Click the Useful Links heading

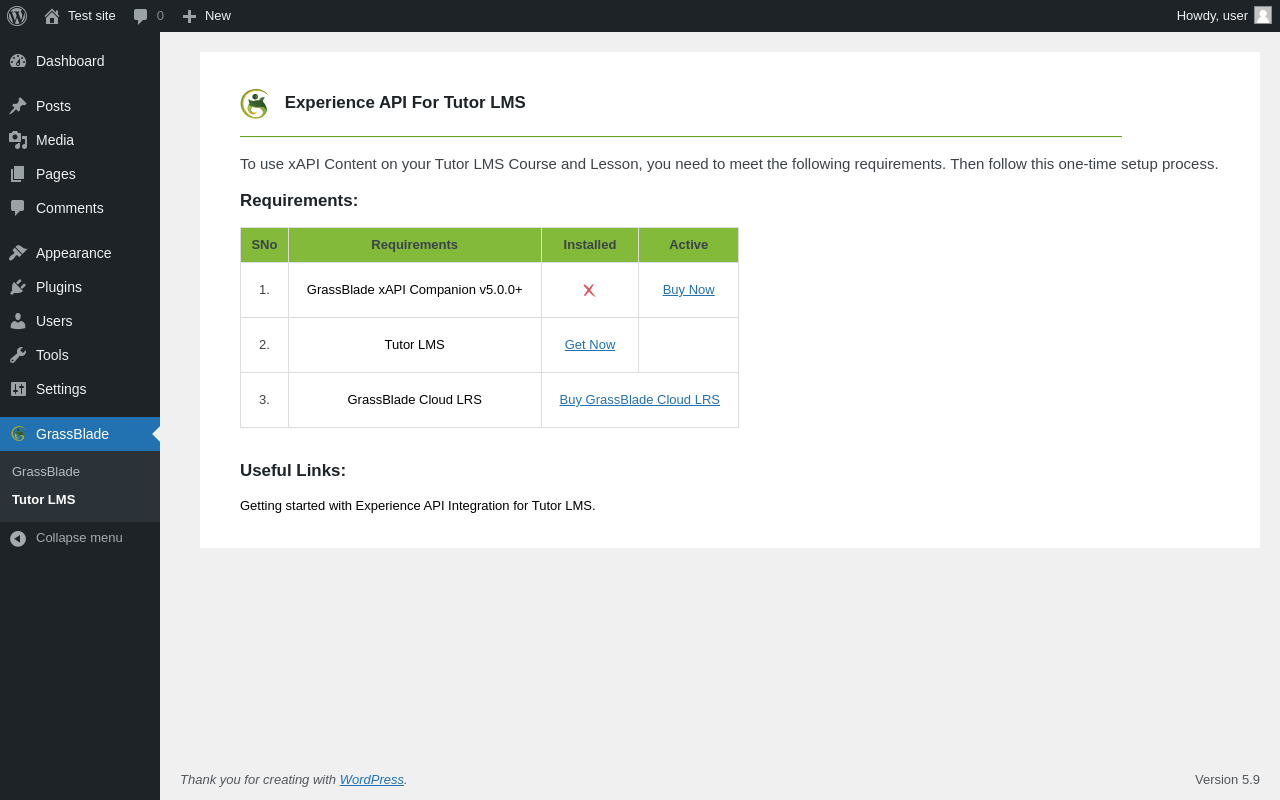293,471
